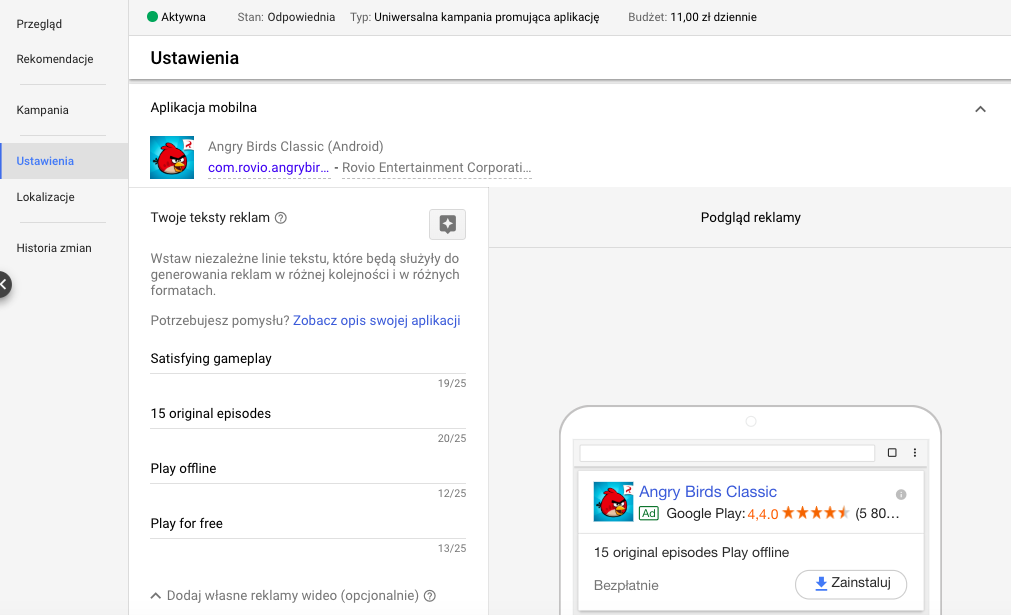Edit the Satisfying gameplay text field
Viewport: 1011px width, 615px height.
[x=308, y=359]
